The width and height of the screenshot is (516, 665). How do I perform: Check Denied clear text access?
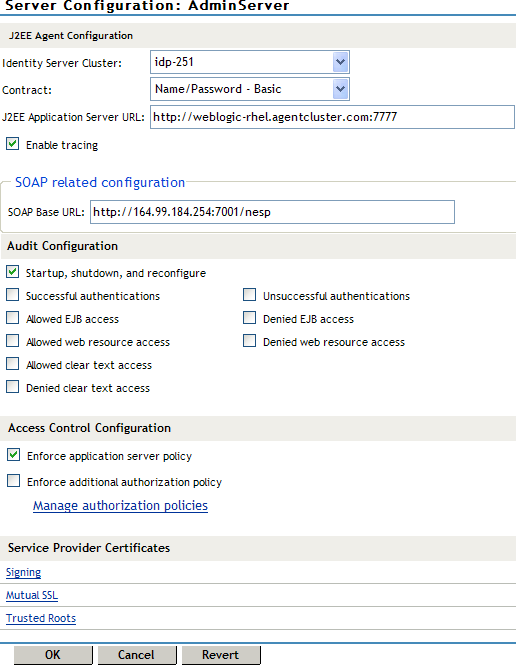tap(13, 387)
